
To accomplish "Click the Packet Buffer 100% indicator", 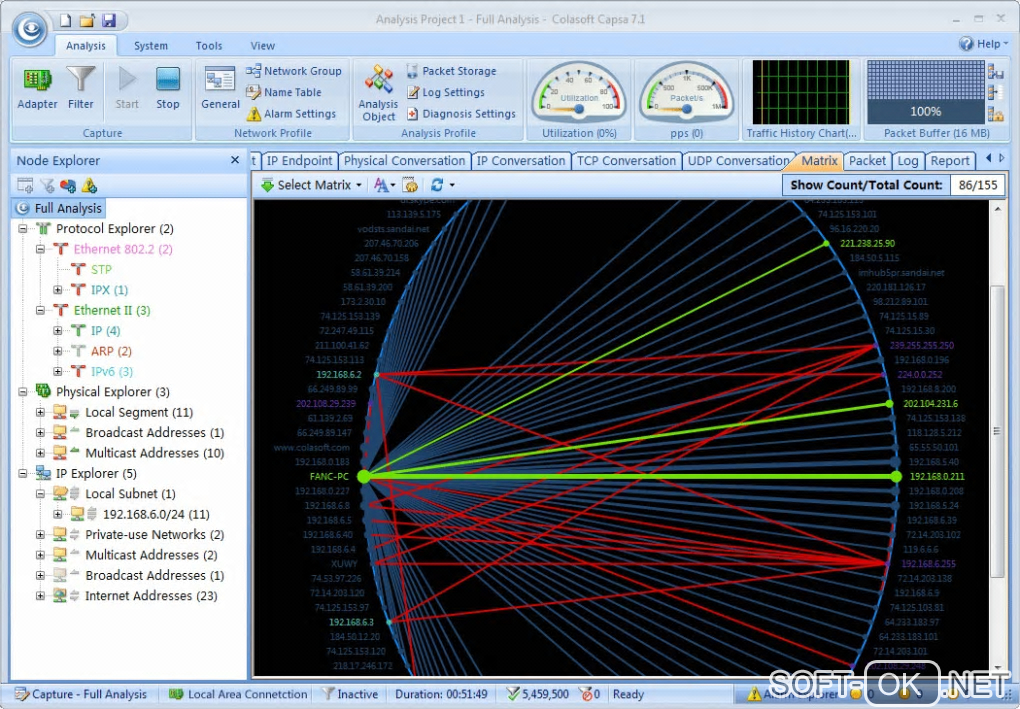I will (926, 92).
